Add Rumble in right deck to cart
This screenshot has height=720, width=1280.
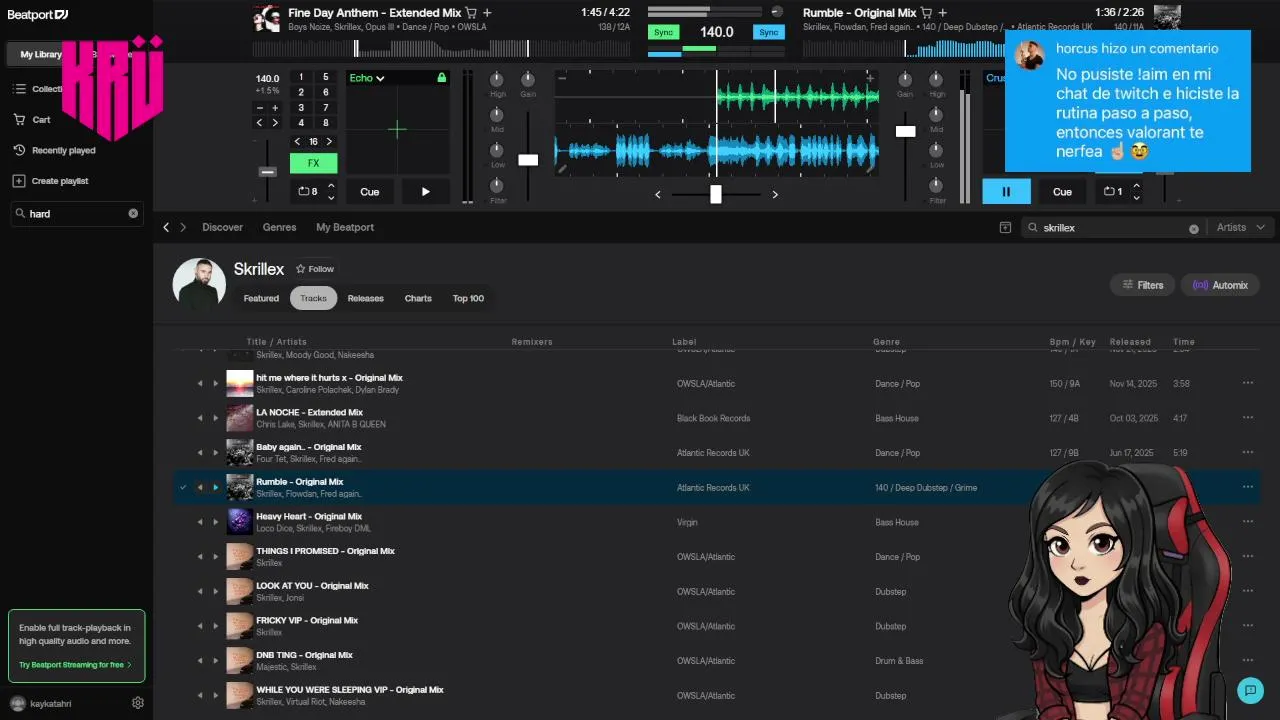pos(926,13)
